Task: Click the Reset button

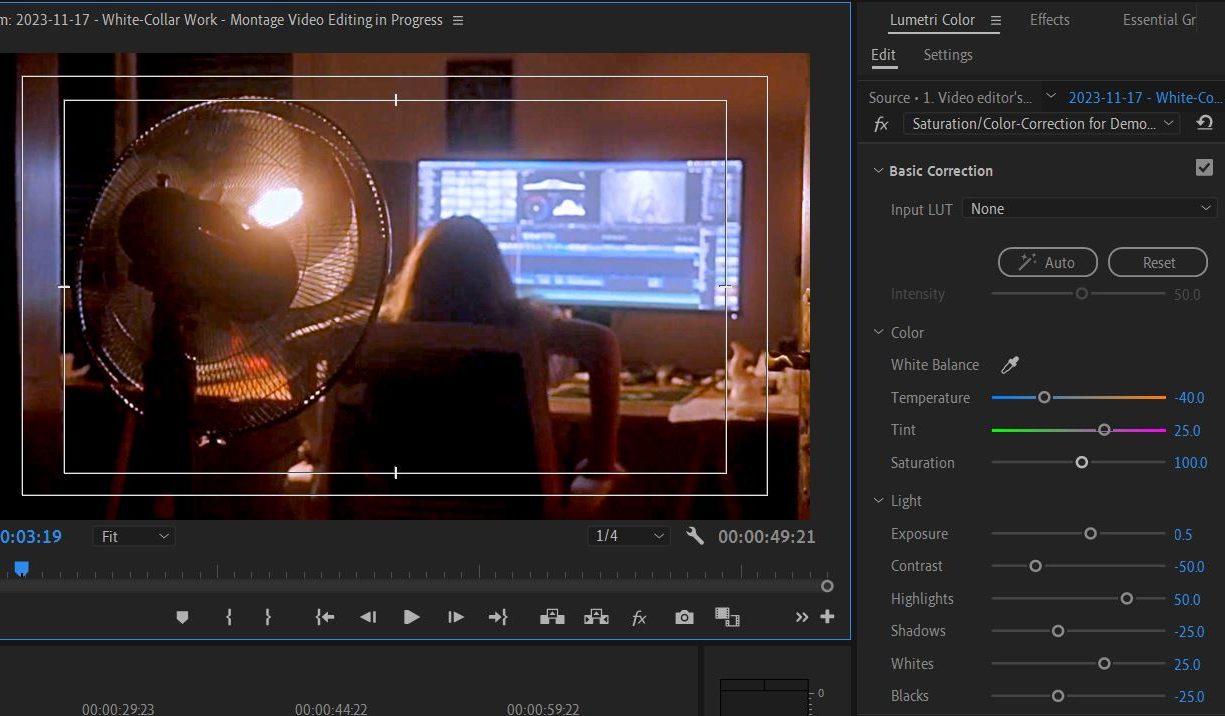Action: 1158,262
